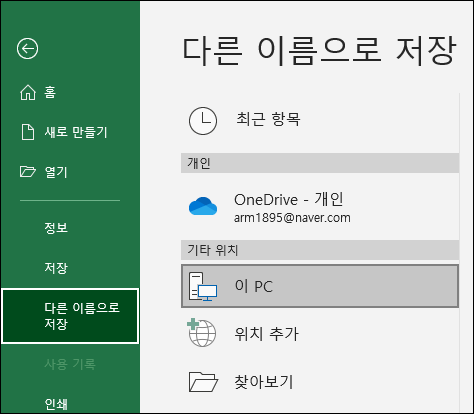Click the browse folder icon
474x414 pixels.
203,382
